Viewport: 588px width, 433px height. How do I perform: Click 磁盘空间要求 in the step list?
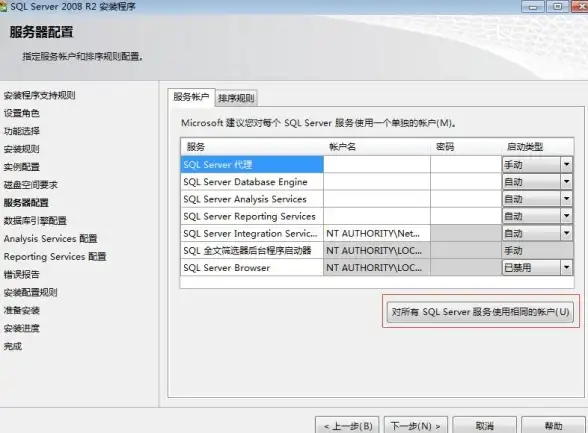point(30,185)
